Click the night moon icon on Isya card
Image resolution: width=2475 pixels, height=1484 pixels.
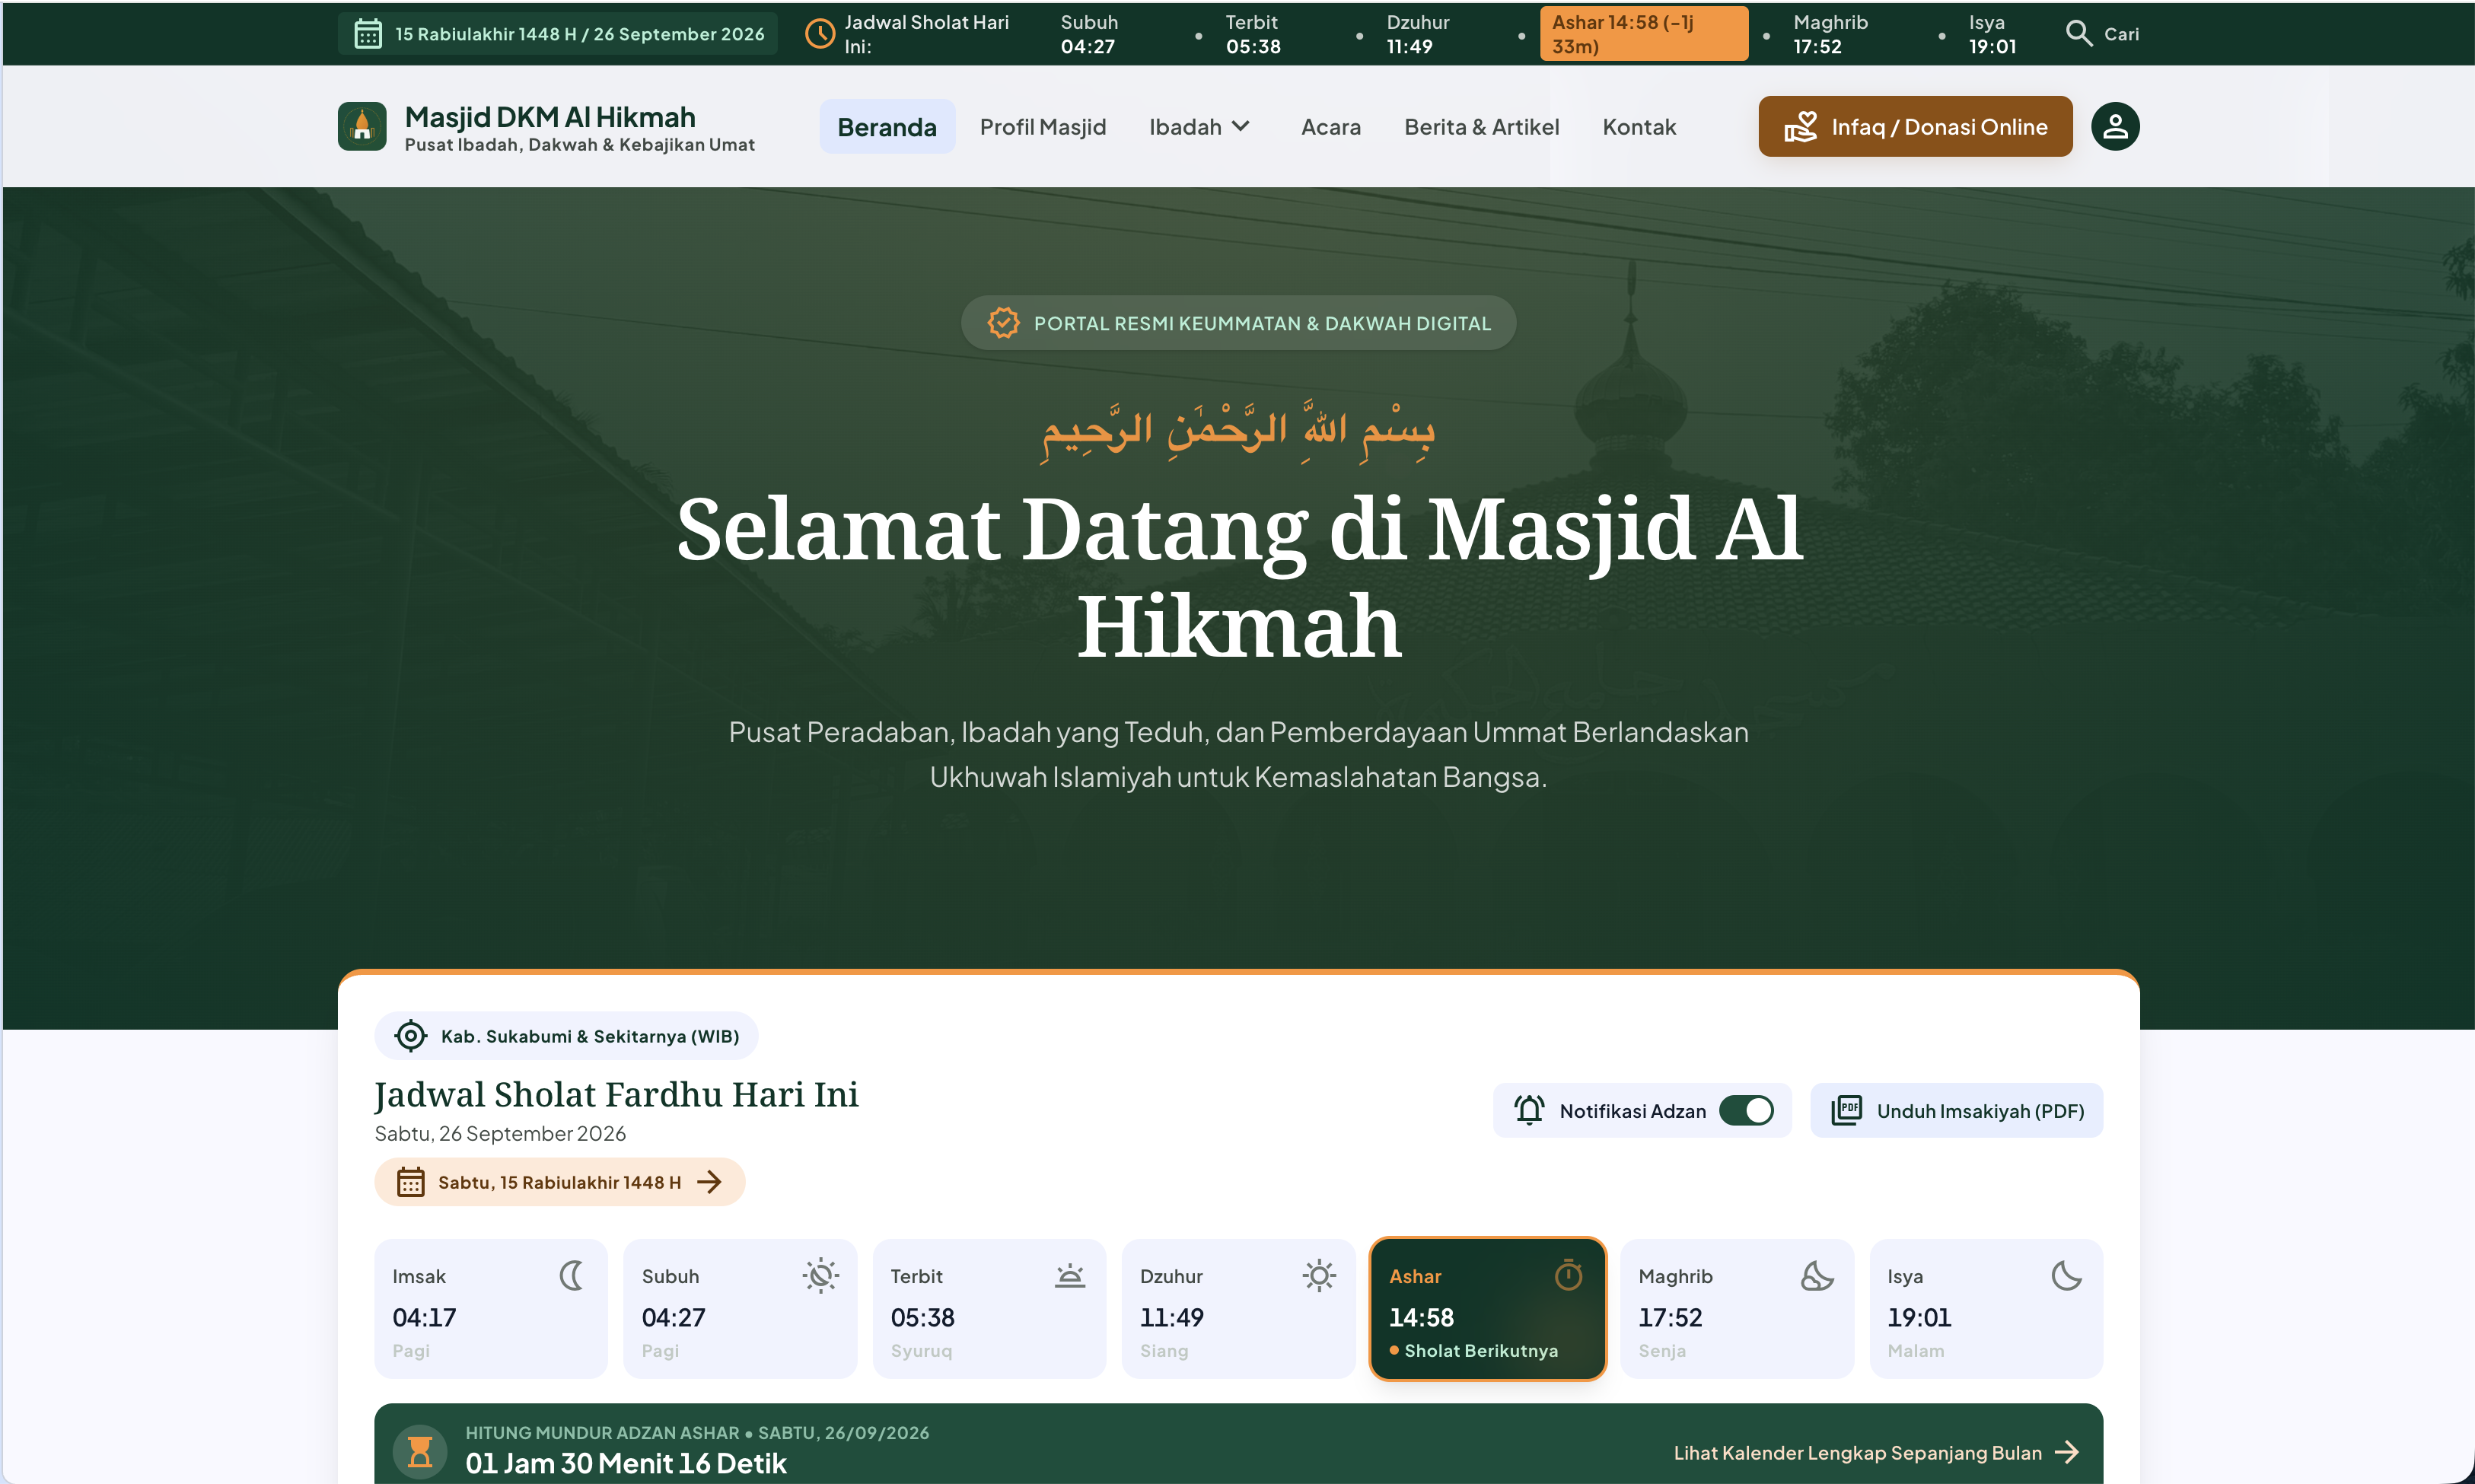(2066, 1276)
